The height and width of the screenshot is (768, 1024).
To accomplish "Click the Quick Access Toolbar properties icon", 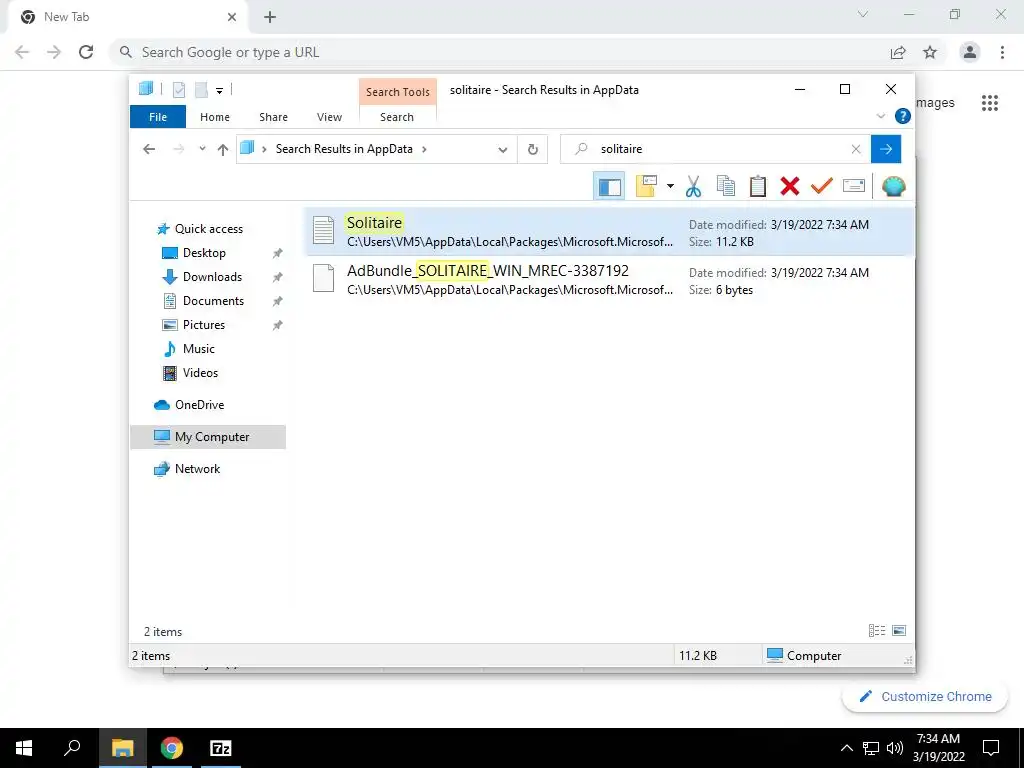I will click(178, 89).
